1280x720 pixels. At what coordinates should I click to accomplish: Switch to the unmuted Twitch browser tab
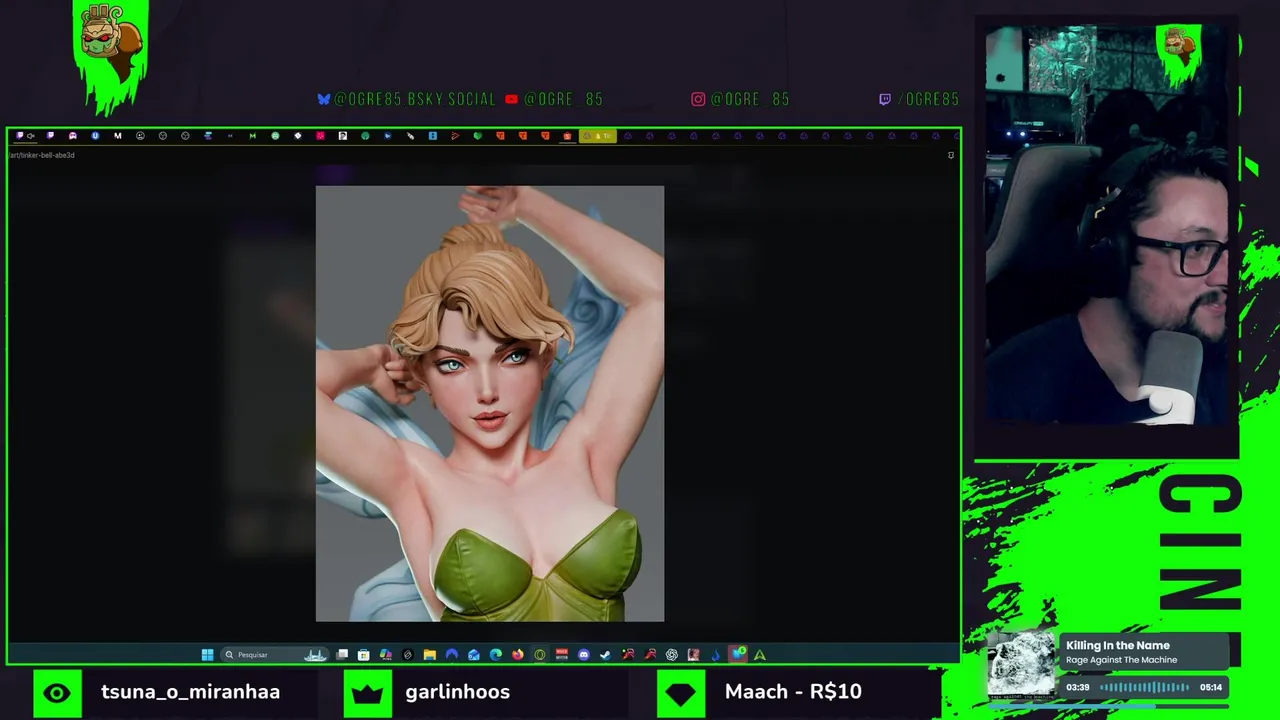tap(50, 136)
